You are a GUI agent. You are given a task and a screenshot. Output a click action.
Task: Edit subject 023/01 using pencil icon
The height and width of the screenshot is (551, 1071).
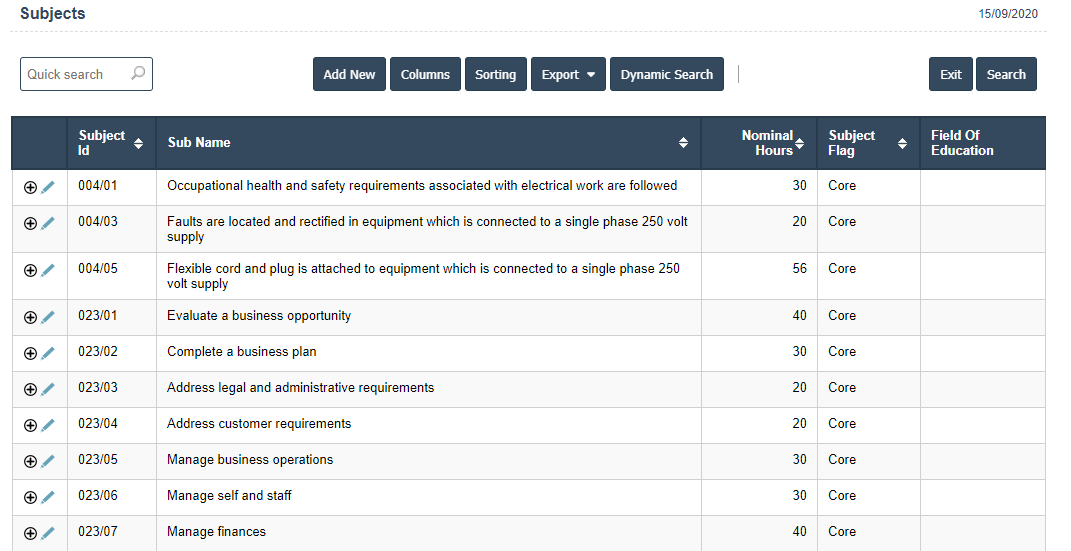point(48,317)
